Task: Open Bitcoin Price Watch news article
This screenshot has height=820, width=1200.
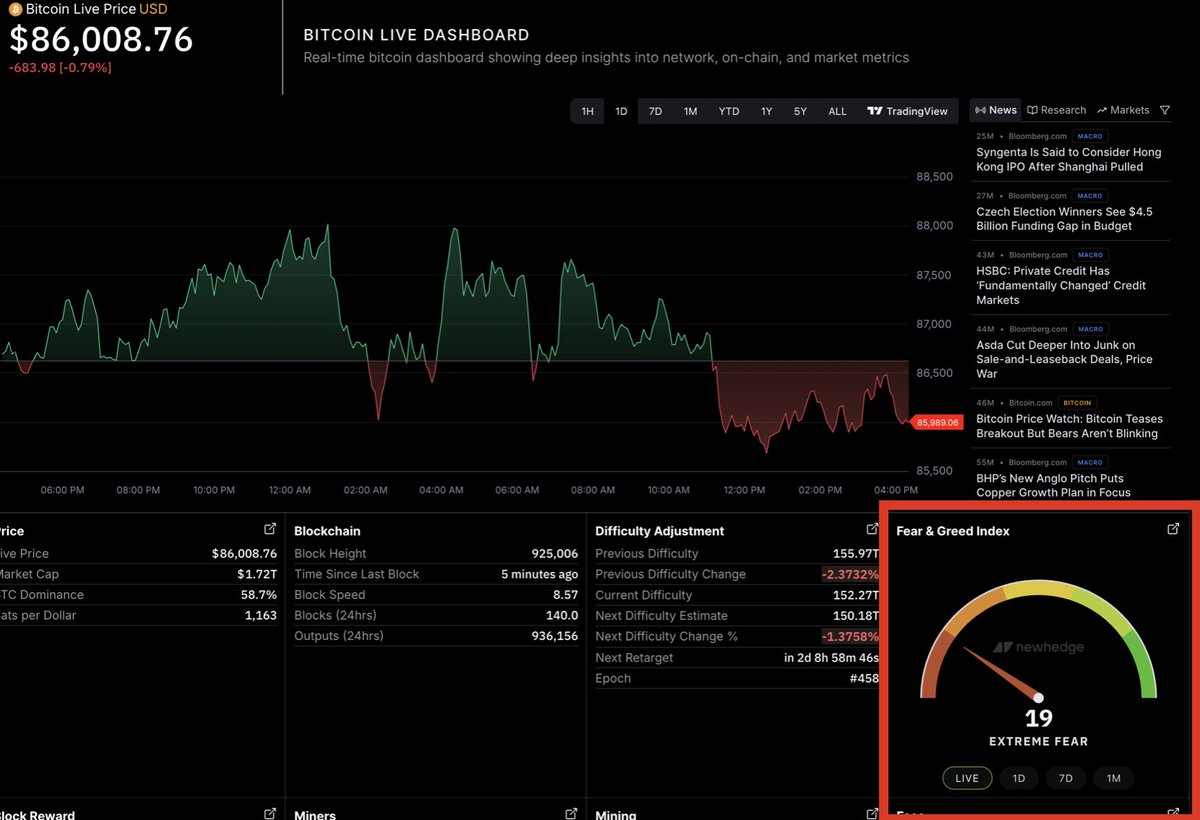Action: pos(1069,426)
